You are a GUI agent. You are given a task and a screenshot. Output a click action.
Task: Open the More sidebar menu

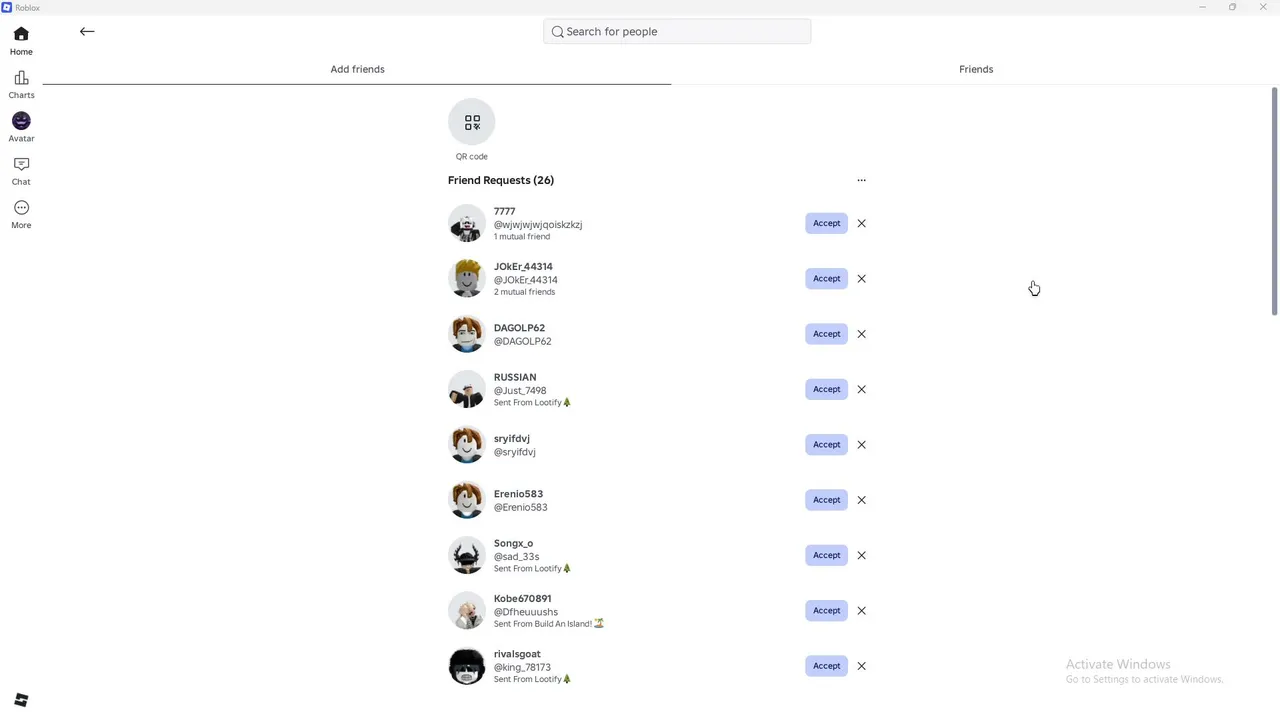[21, 215]
